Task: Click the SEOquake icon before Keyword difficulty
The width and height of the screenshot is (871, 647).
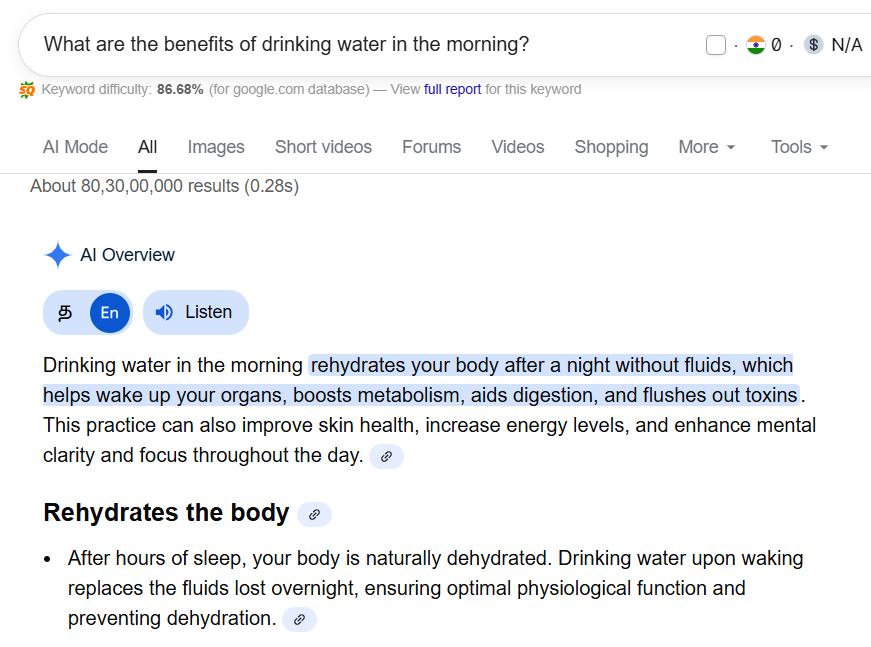Action: (x=27, y=90)
